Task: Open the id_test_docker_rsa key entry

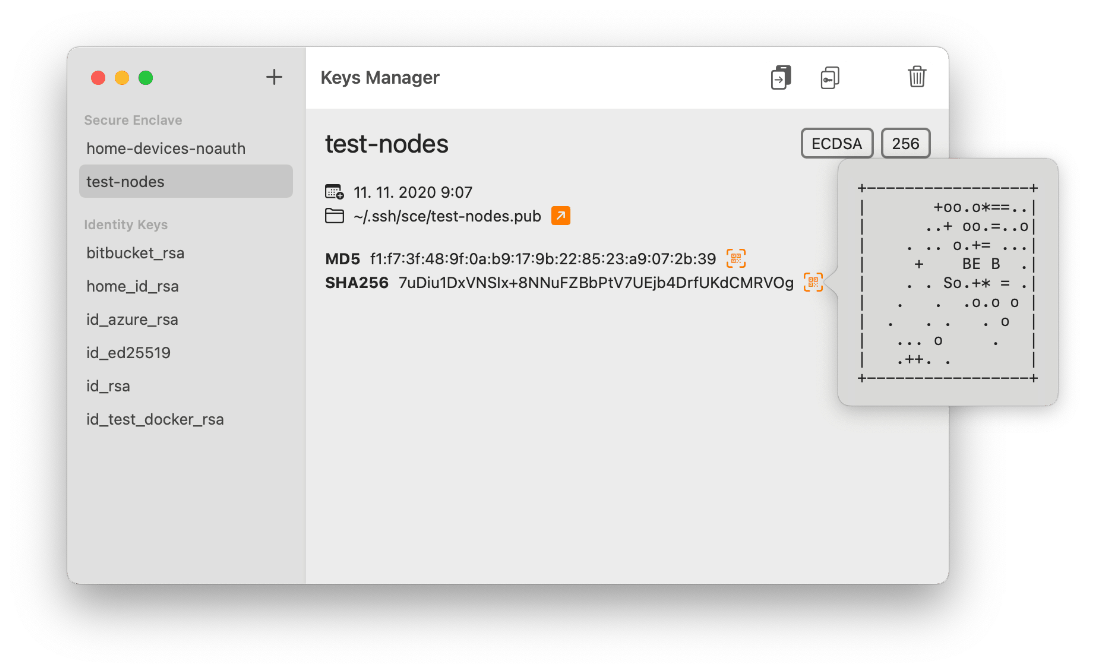Action: click(155, 419)
